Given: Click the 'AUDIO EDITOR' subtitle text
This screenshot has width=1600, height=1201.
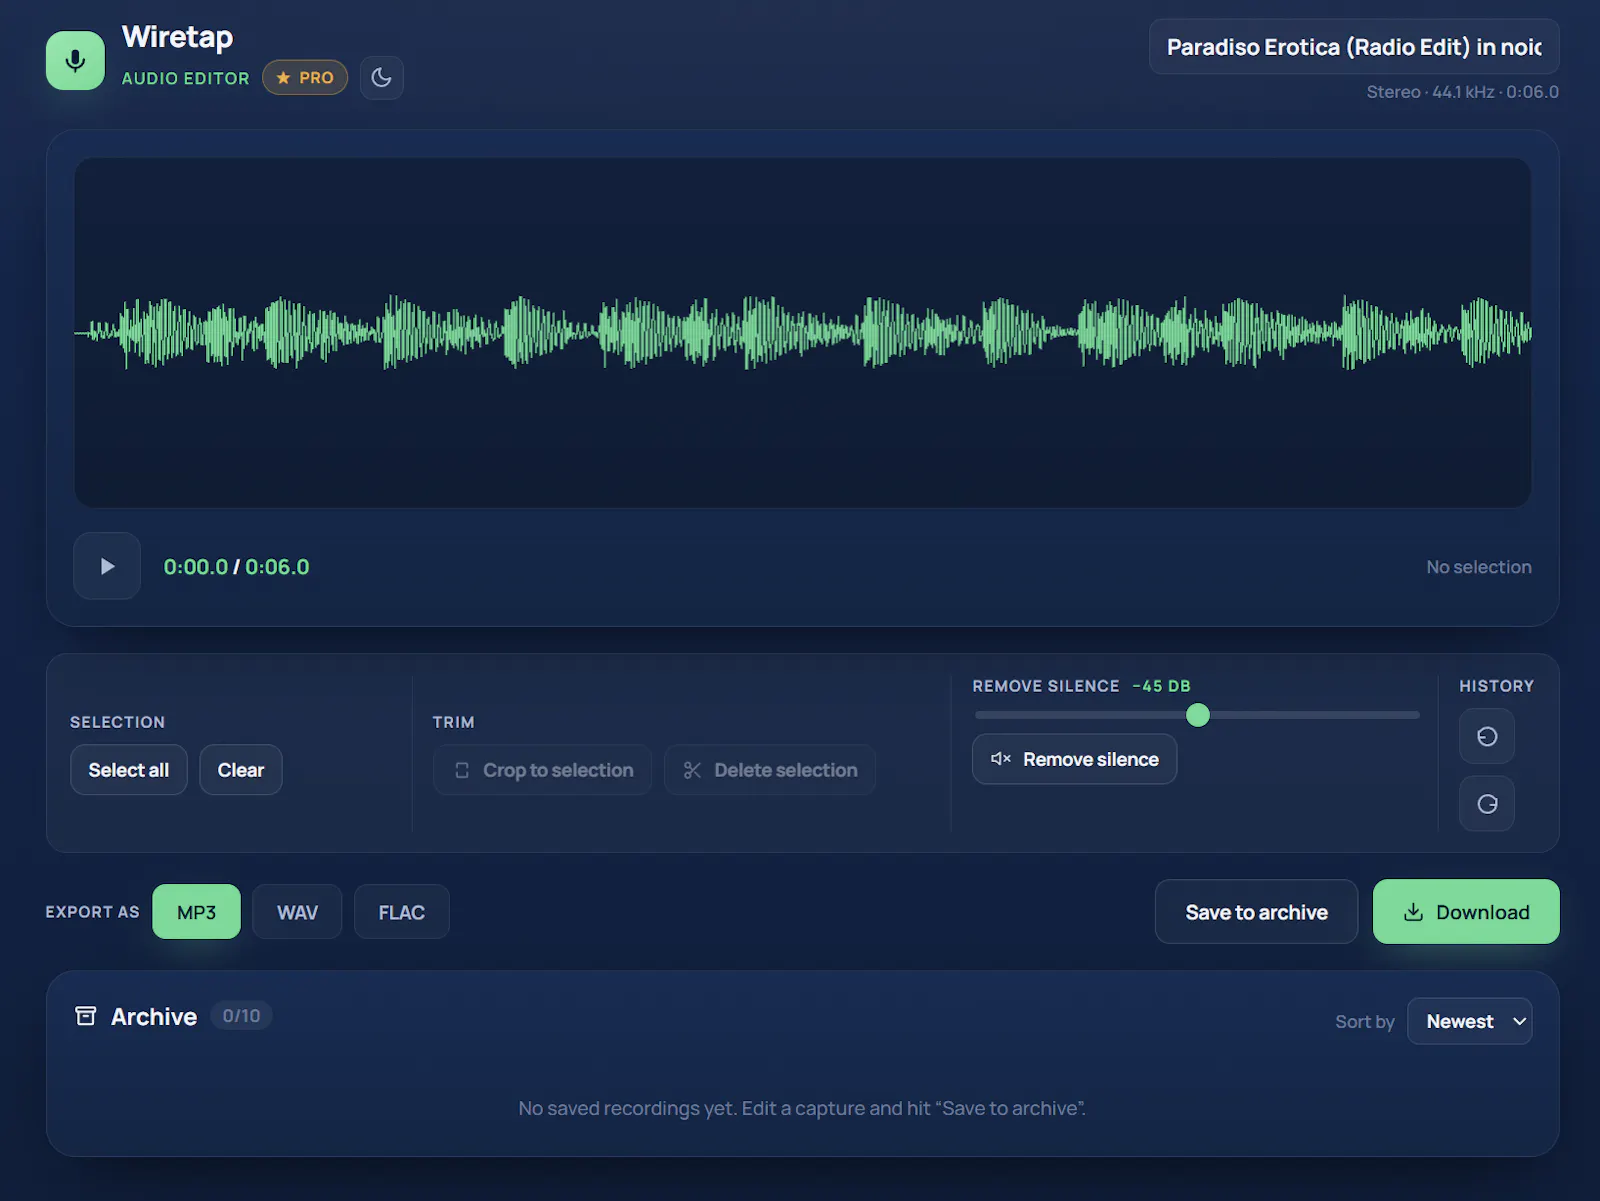Looking at the screenshot, I should click(x=185, y=78).
